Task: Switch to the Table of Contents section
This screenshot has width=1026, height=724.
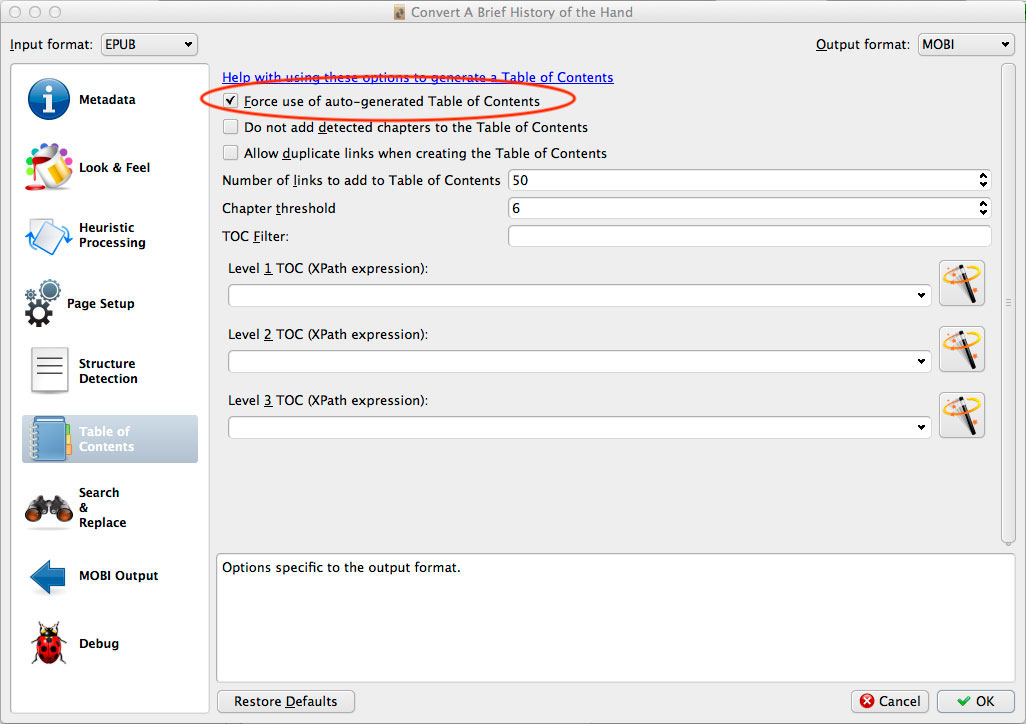Action: tap(109, 438)
